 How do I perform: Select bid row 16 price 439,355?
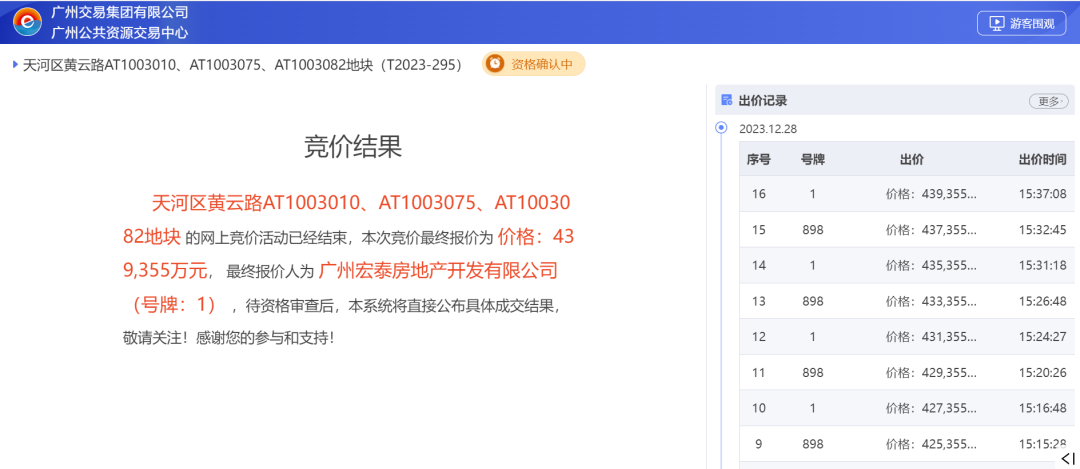[931, 194]
